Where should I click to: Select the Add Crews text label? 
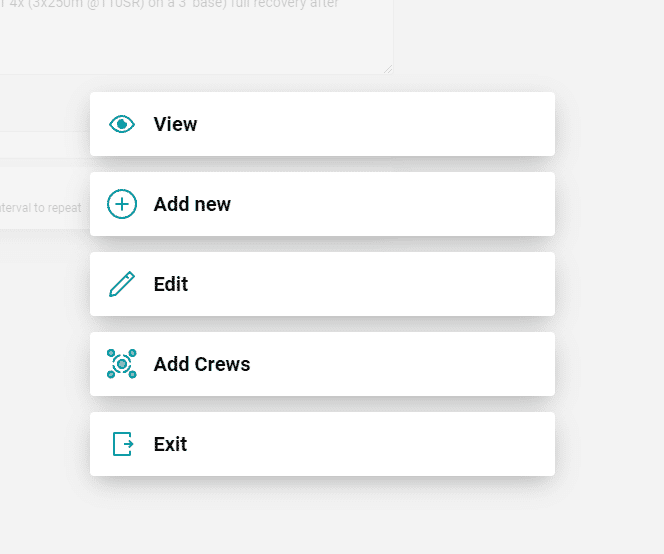pyautogui.click(x=202, y=364)
